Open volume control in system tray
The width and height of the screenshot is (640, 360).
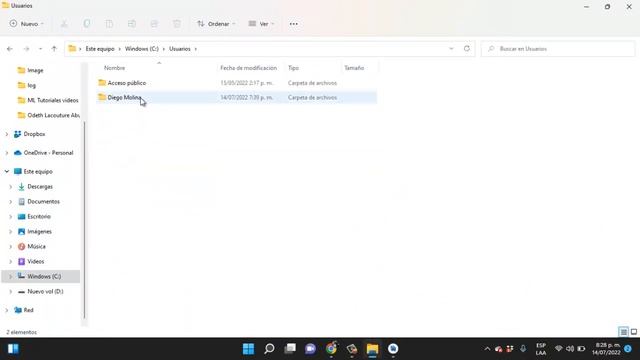click(570, 349)
